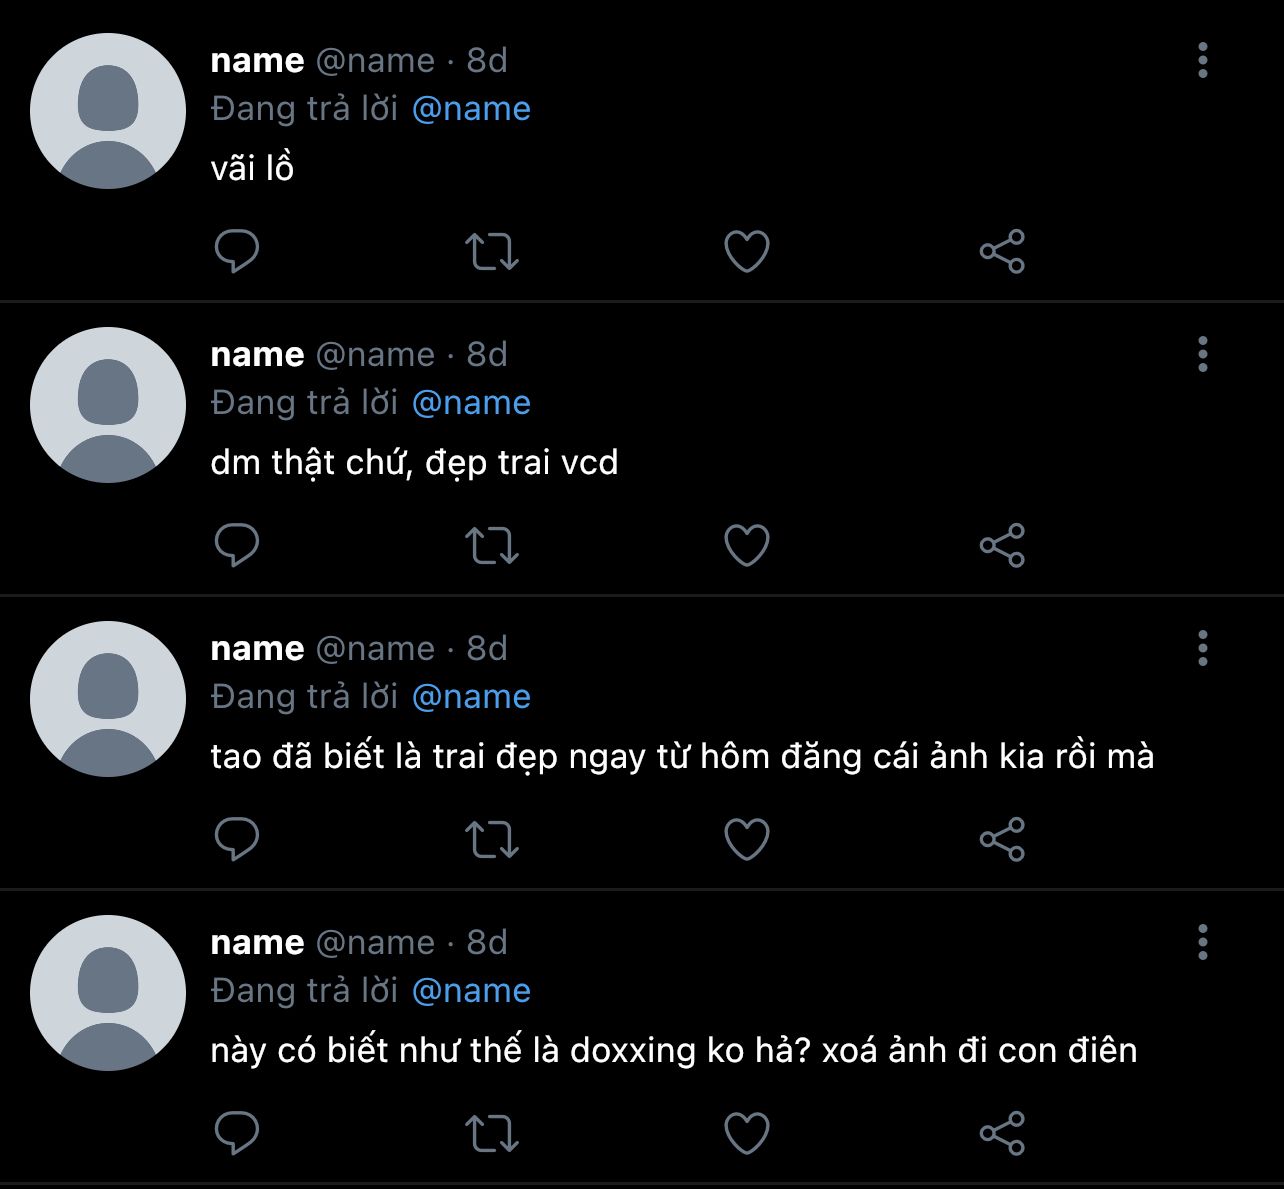Viewport: 1284px width, 1189px height.
Task: Open @name mention in "vãi lồ" reply line
Action: point(471,108)
